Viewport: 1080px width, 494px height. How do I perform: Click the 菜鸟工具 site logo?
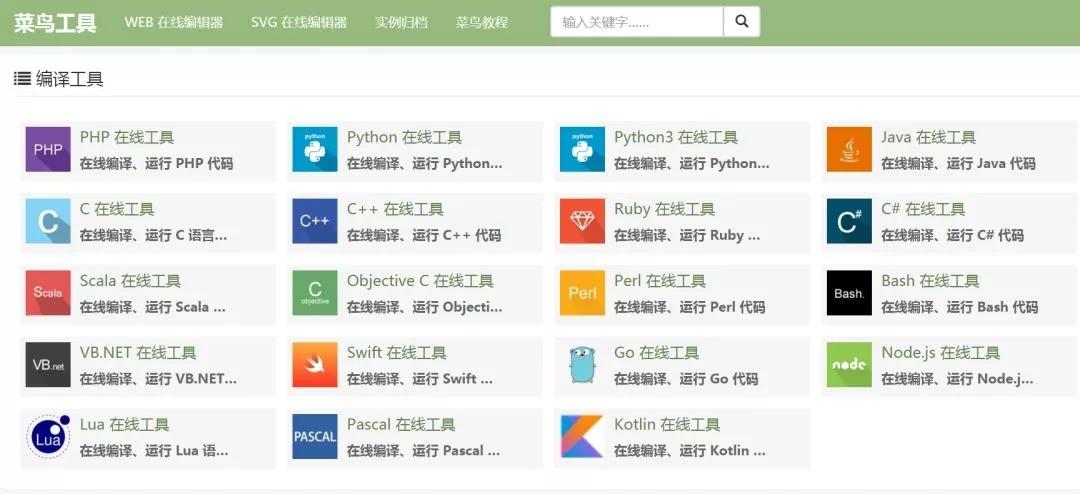click(x=55, y=22)
